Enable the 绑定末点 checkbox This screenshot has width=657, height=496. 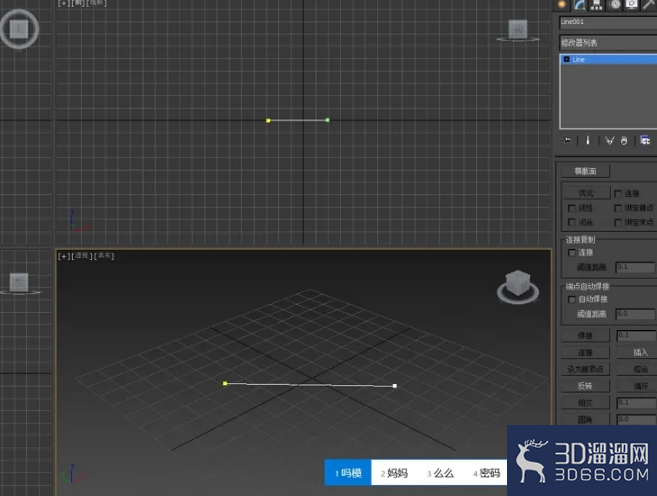(618, 222)
